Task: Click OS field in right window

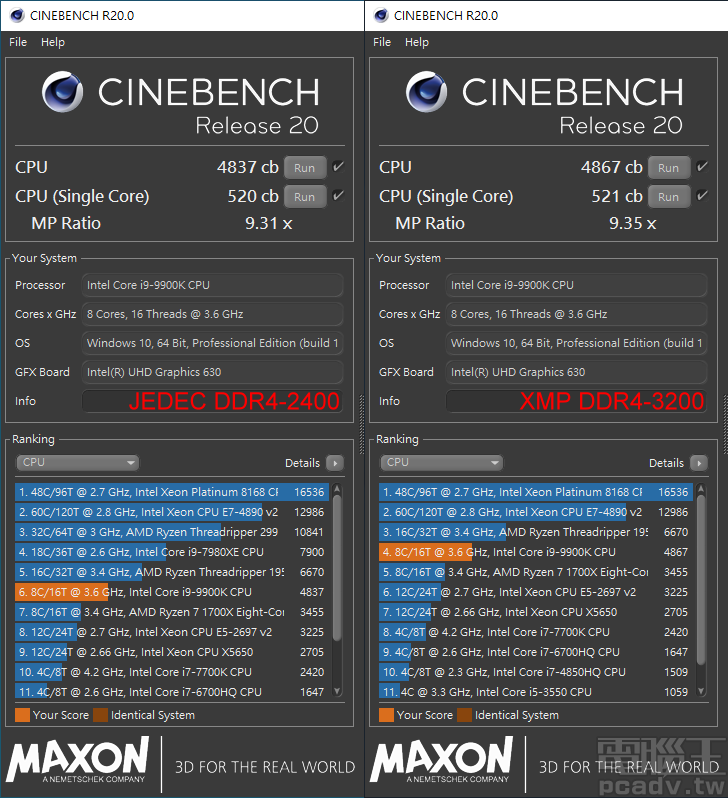Action: coord(576,343)
